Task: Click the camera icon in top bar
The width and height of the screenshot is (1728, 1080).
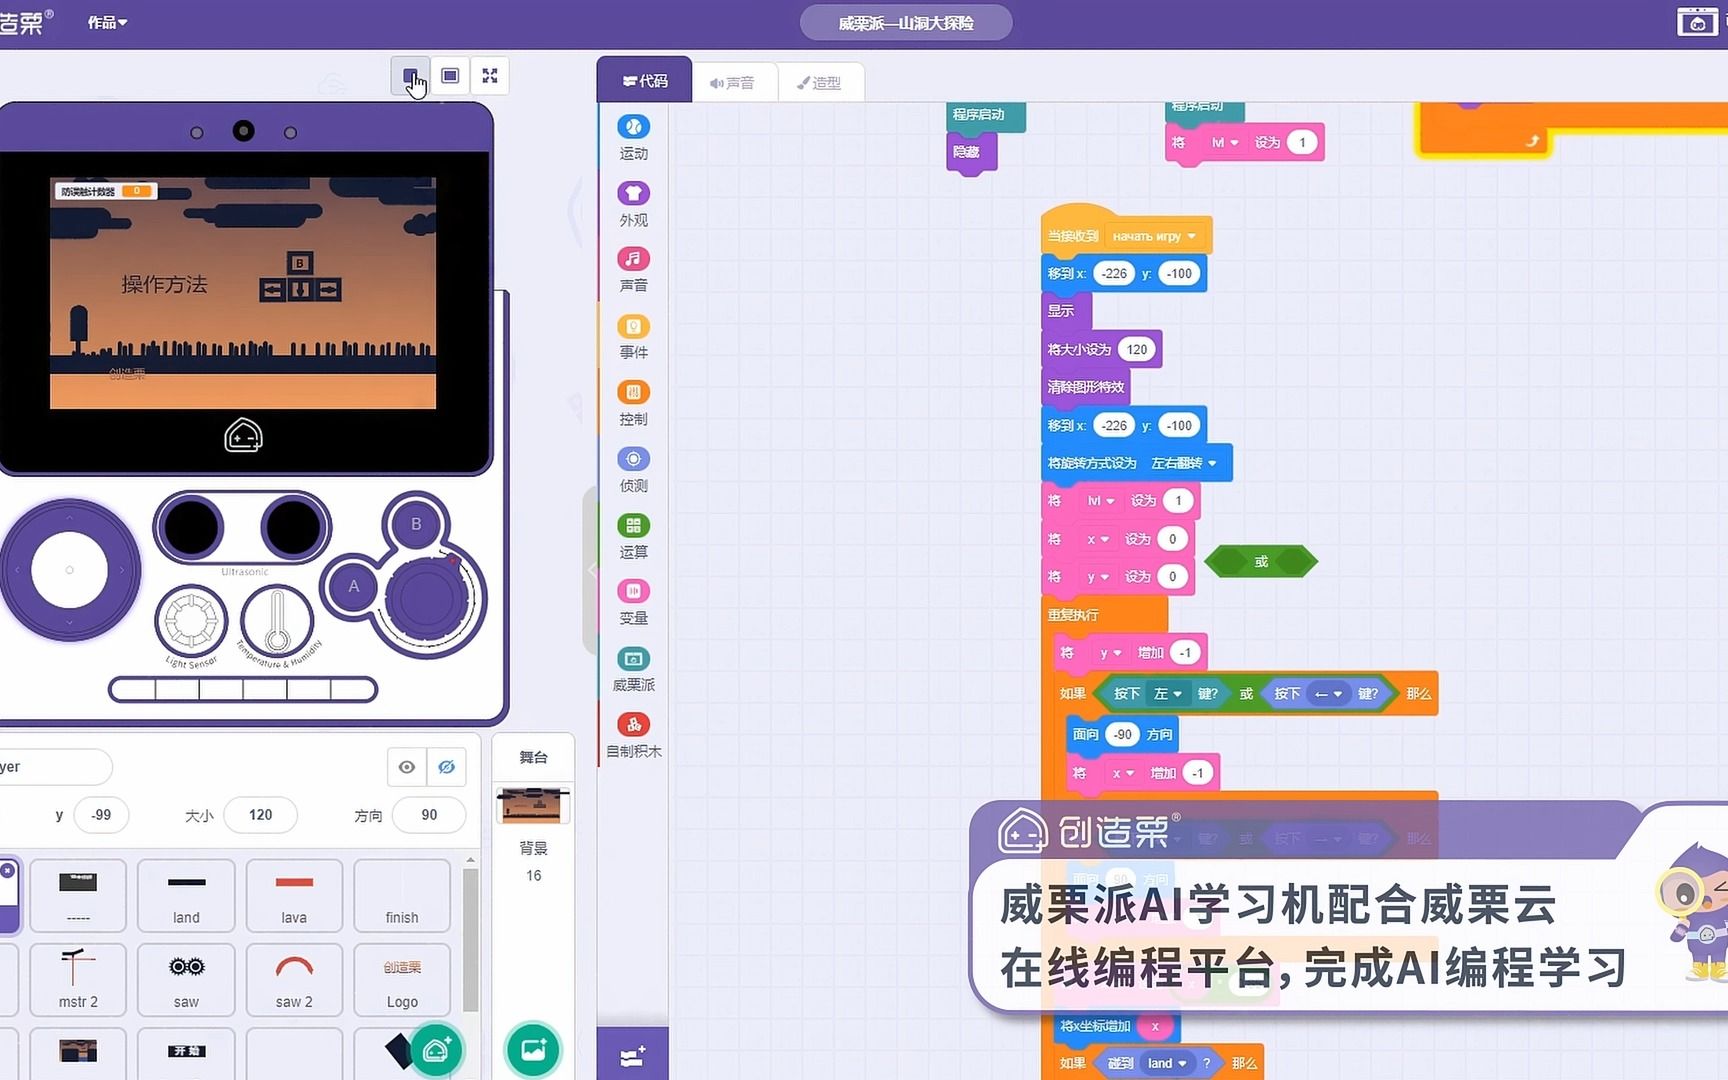Action: click(1697, 22)
